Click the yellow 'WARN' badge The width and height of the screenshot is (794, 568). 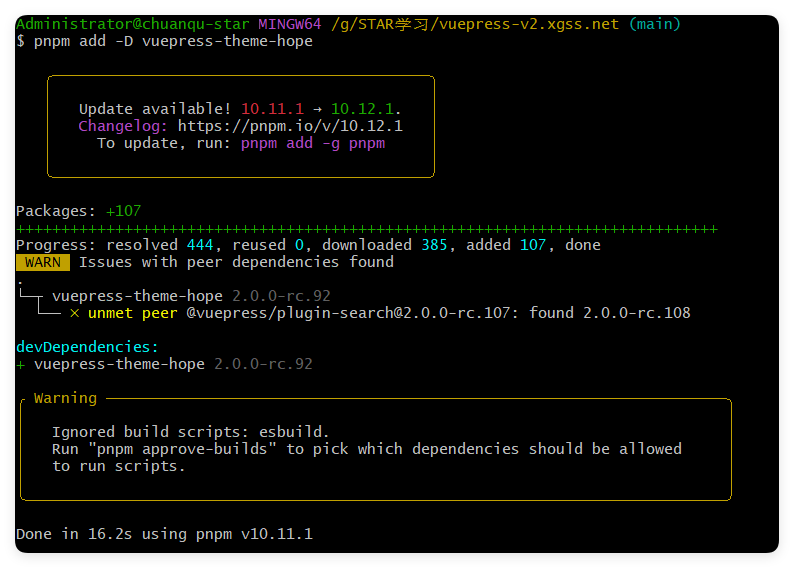pyautogui.click(x=43, y=262)
